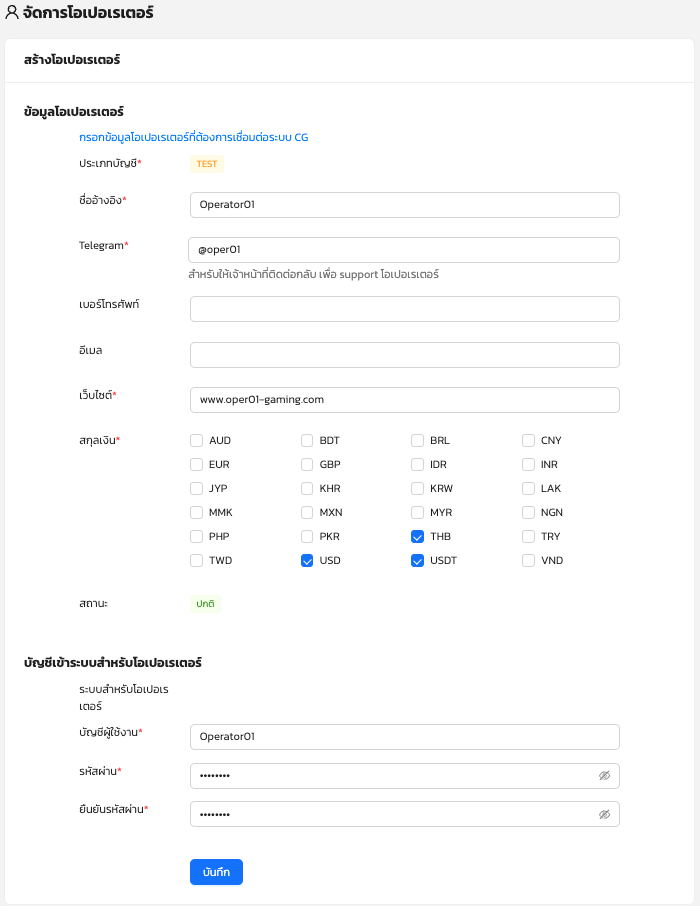Select the VND currency checkbox

point(528,560)
